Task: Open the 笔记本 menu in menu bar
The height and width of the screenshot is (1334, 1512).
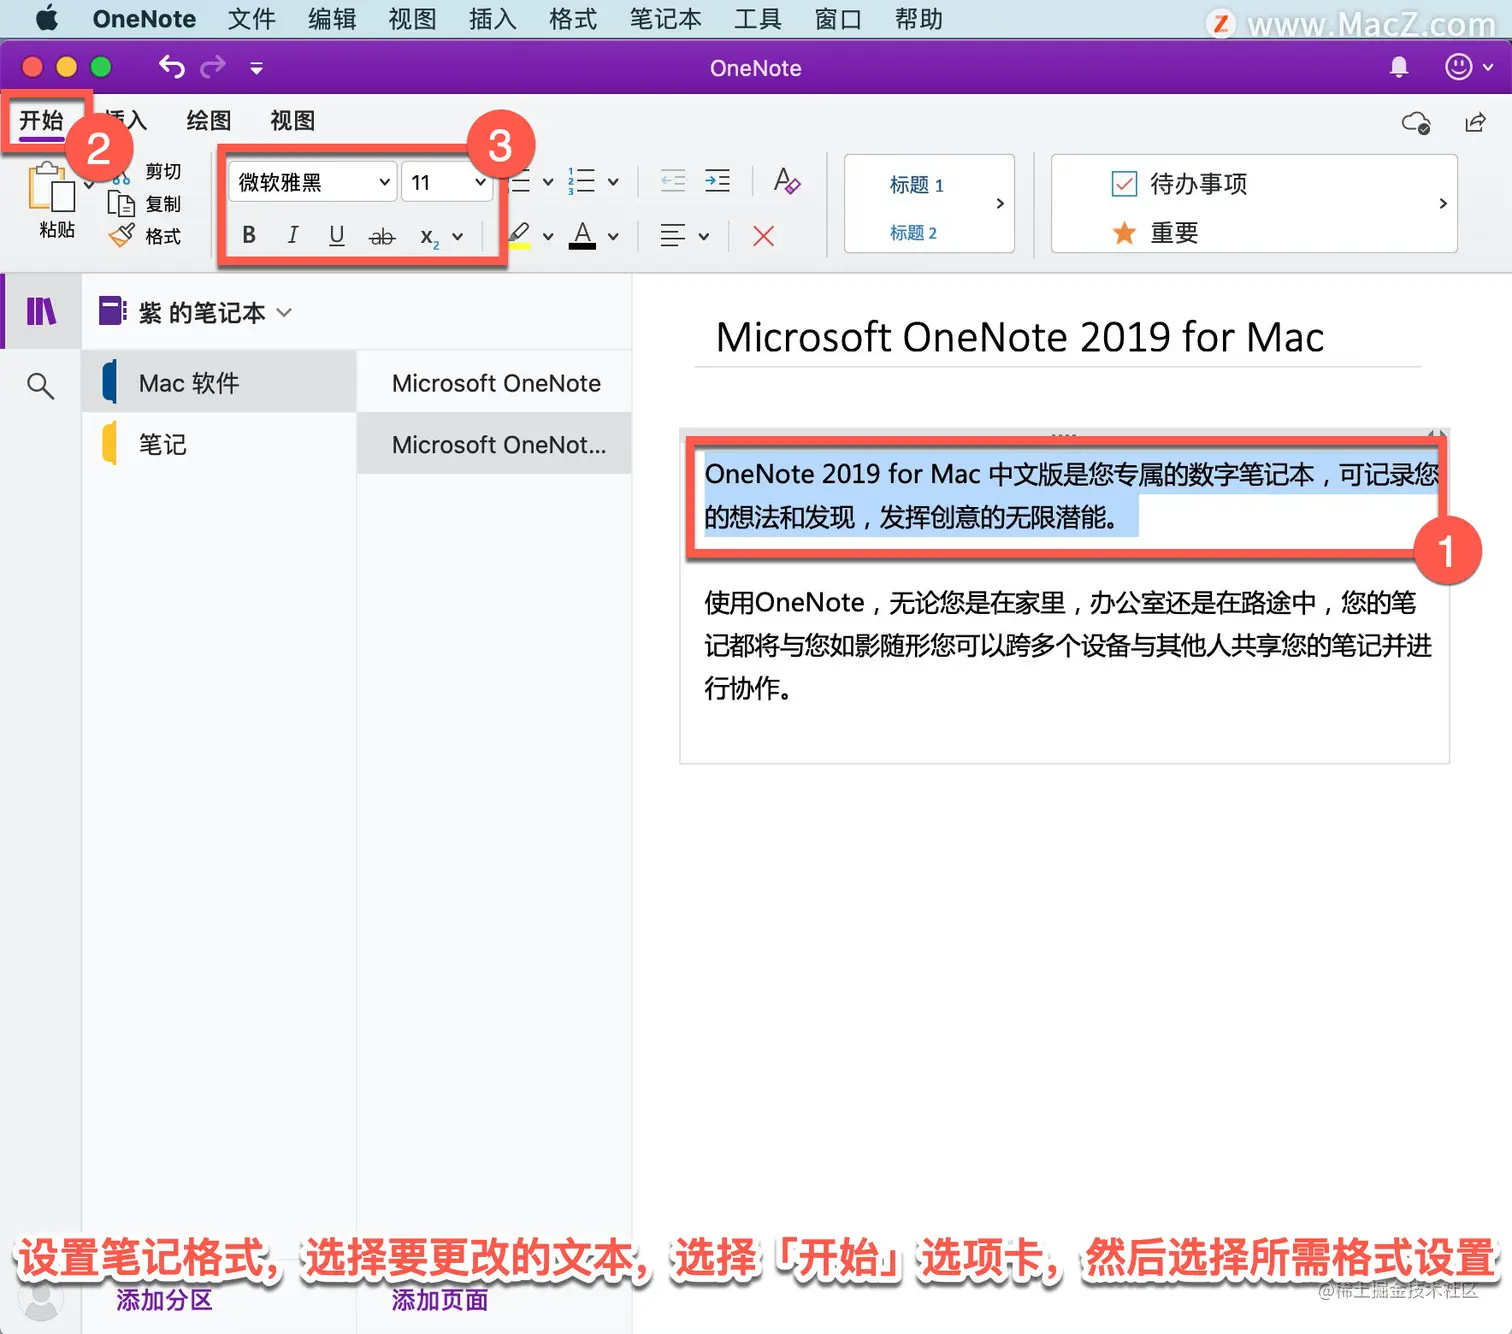Action: [665, 19]
